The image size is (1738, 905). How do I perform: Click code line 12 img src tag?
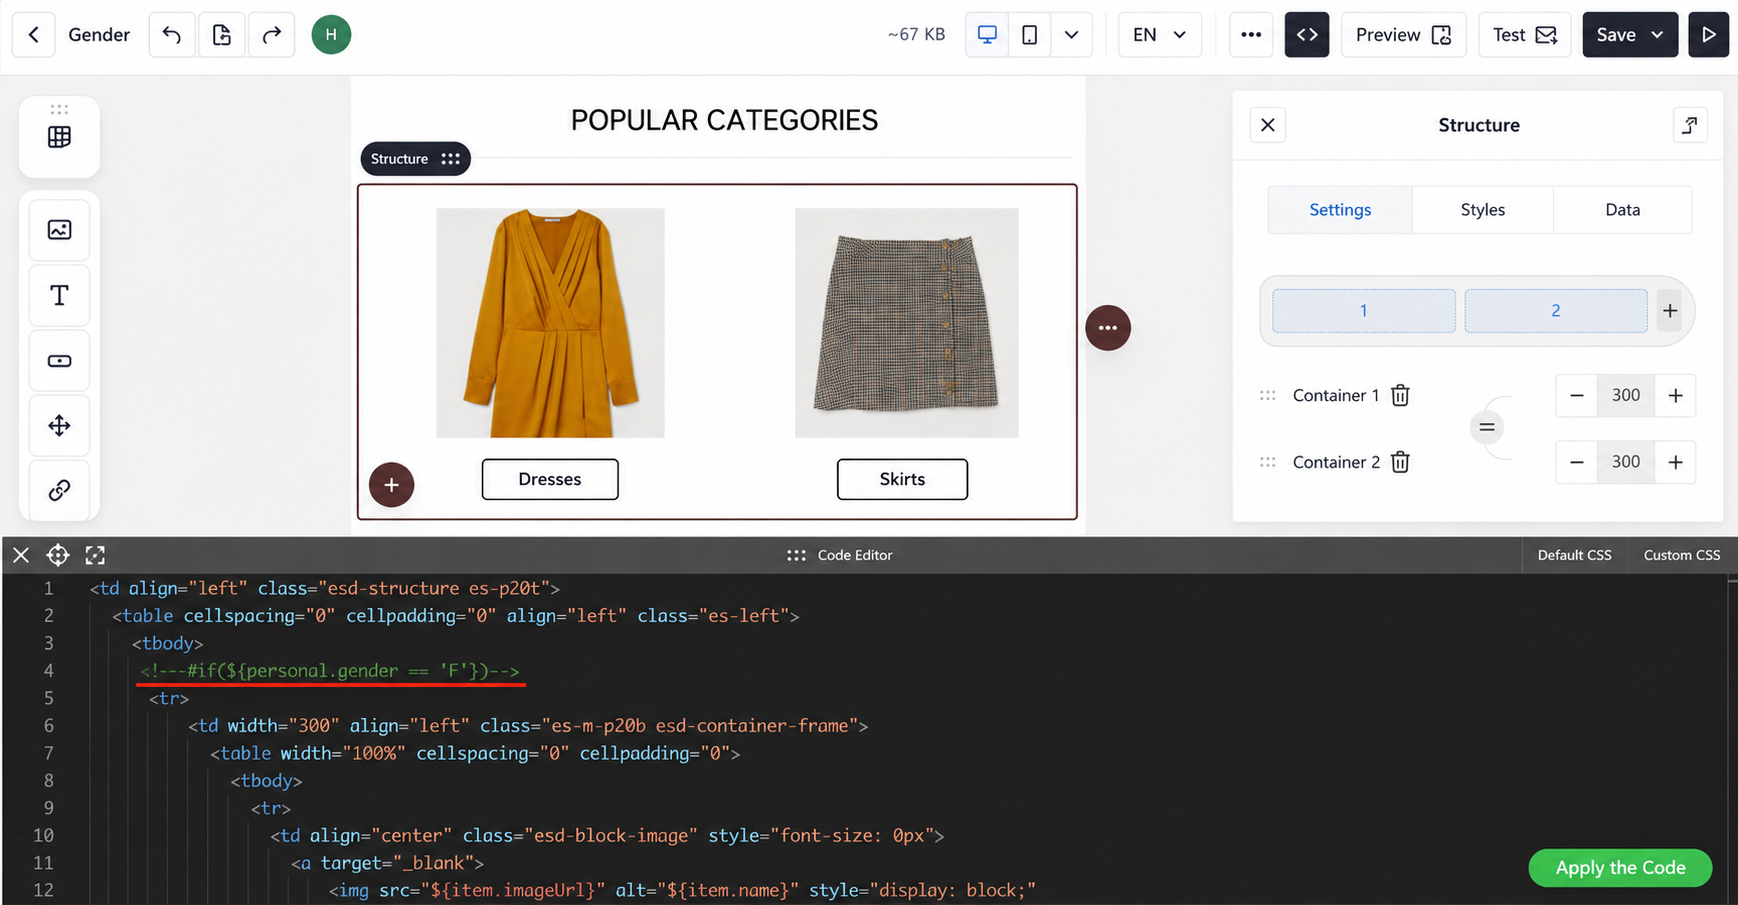(x=682, y=890)
